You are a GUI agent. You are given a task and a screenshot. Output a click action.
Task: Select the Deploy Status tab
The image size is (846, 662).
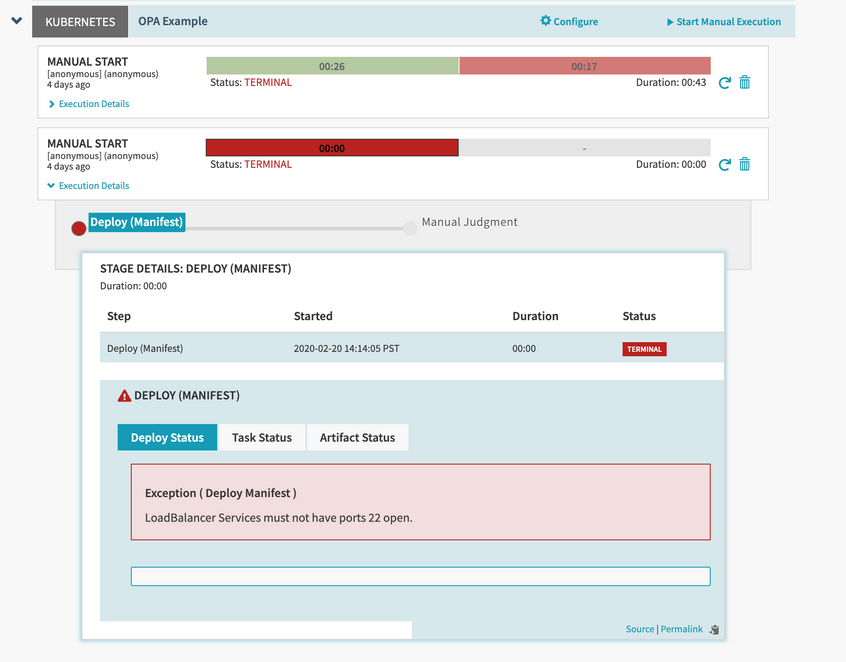pos(167,437)
